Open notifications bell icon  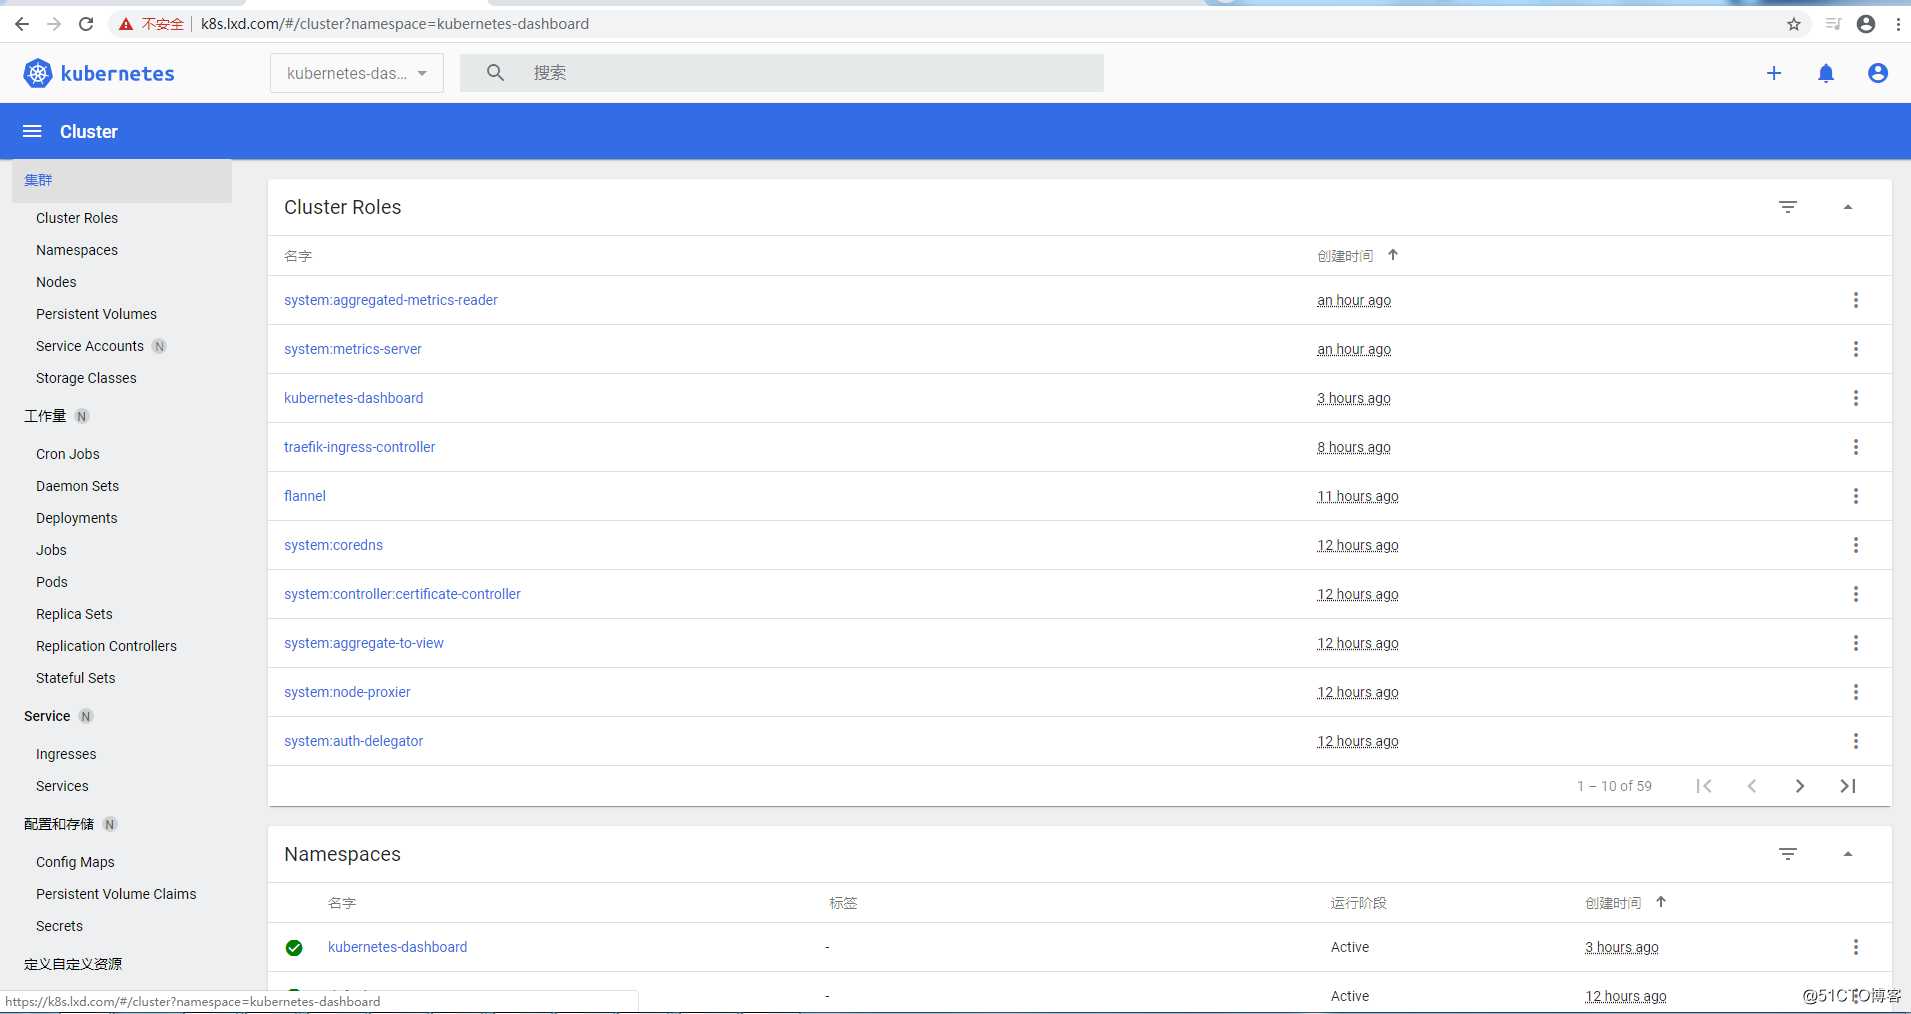[x=1826, y=73]
